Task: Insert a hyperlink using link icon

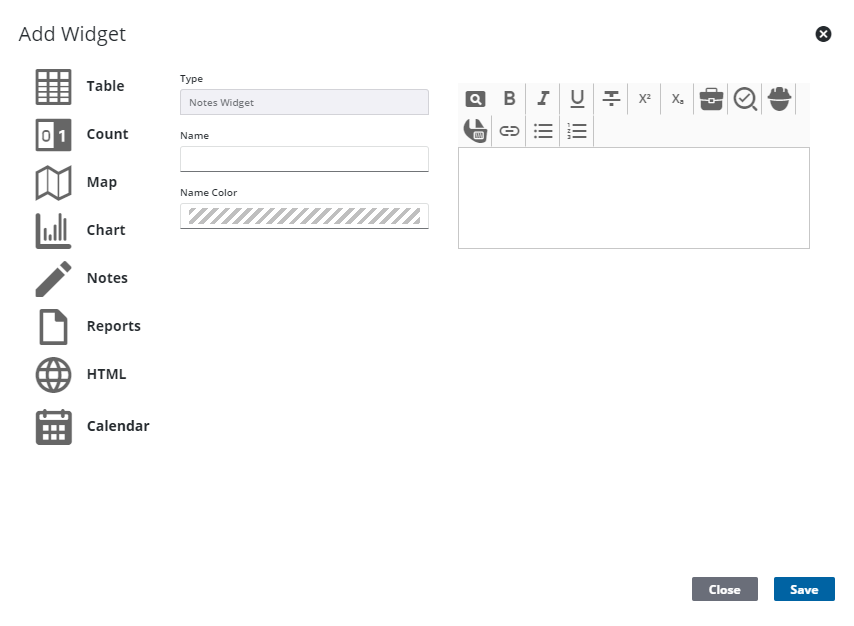Action: point(509,131)
